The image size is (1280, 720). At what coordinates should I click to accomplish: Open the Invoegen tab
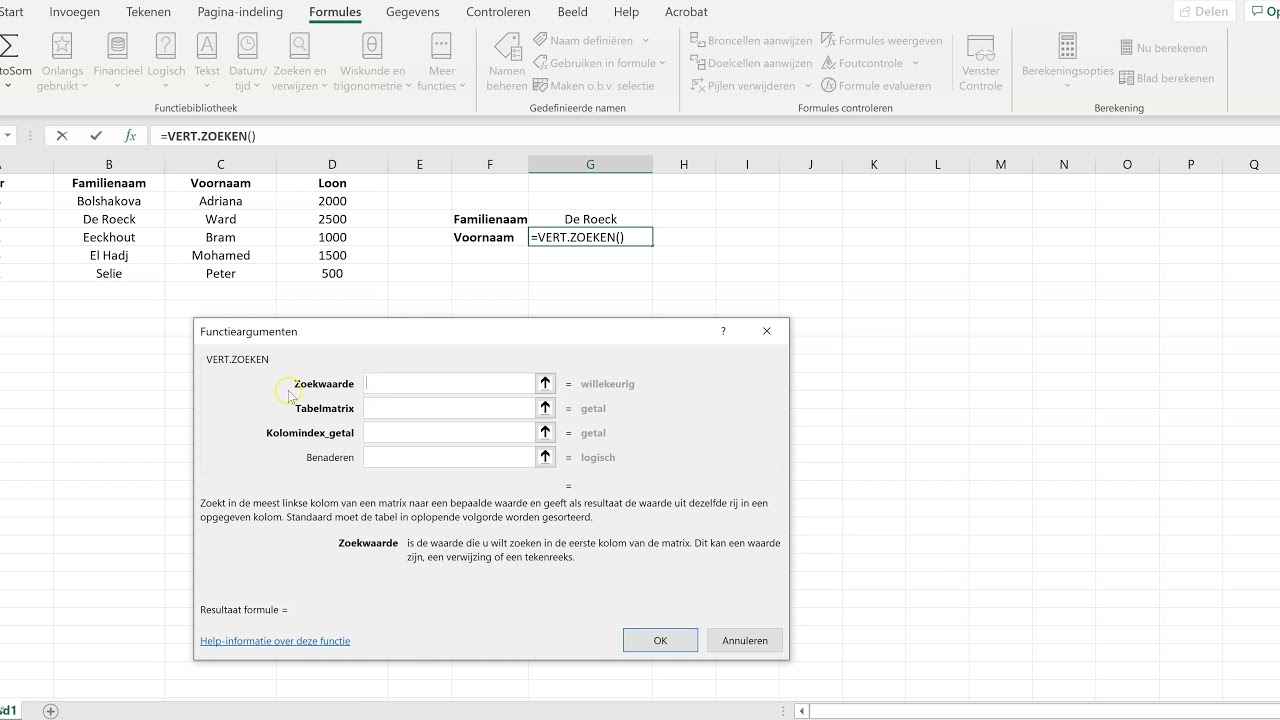click(75, 12)
